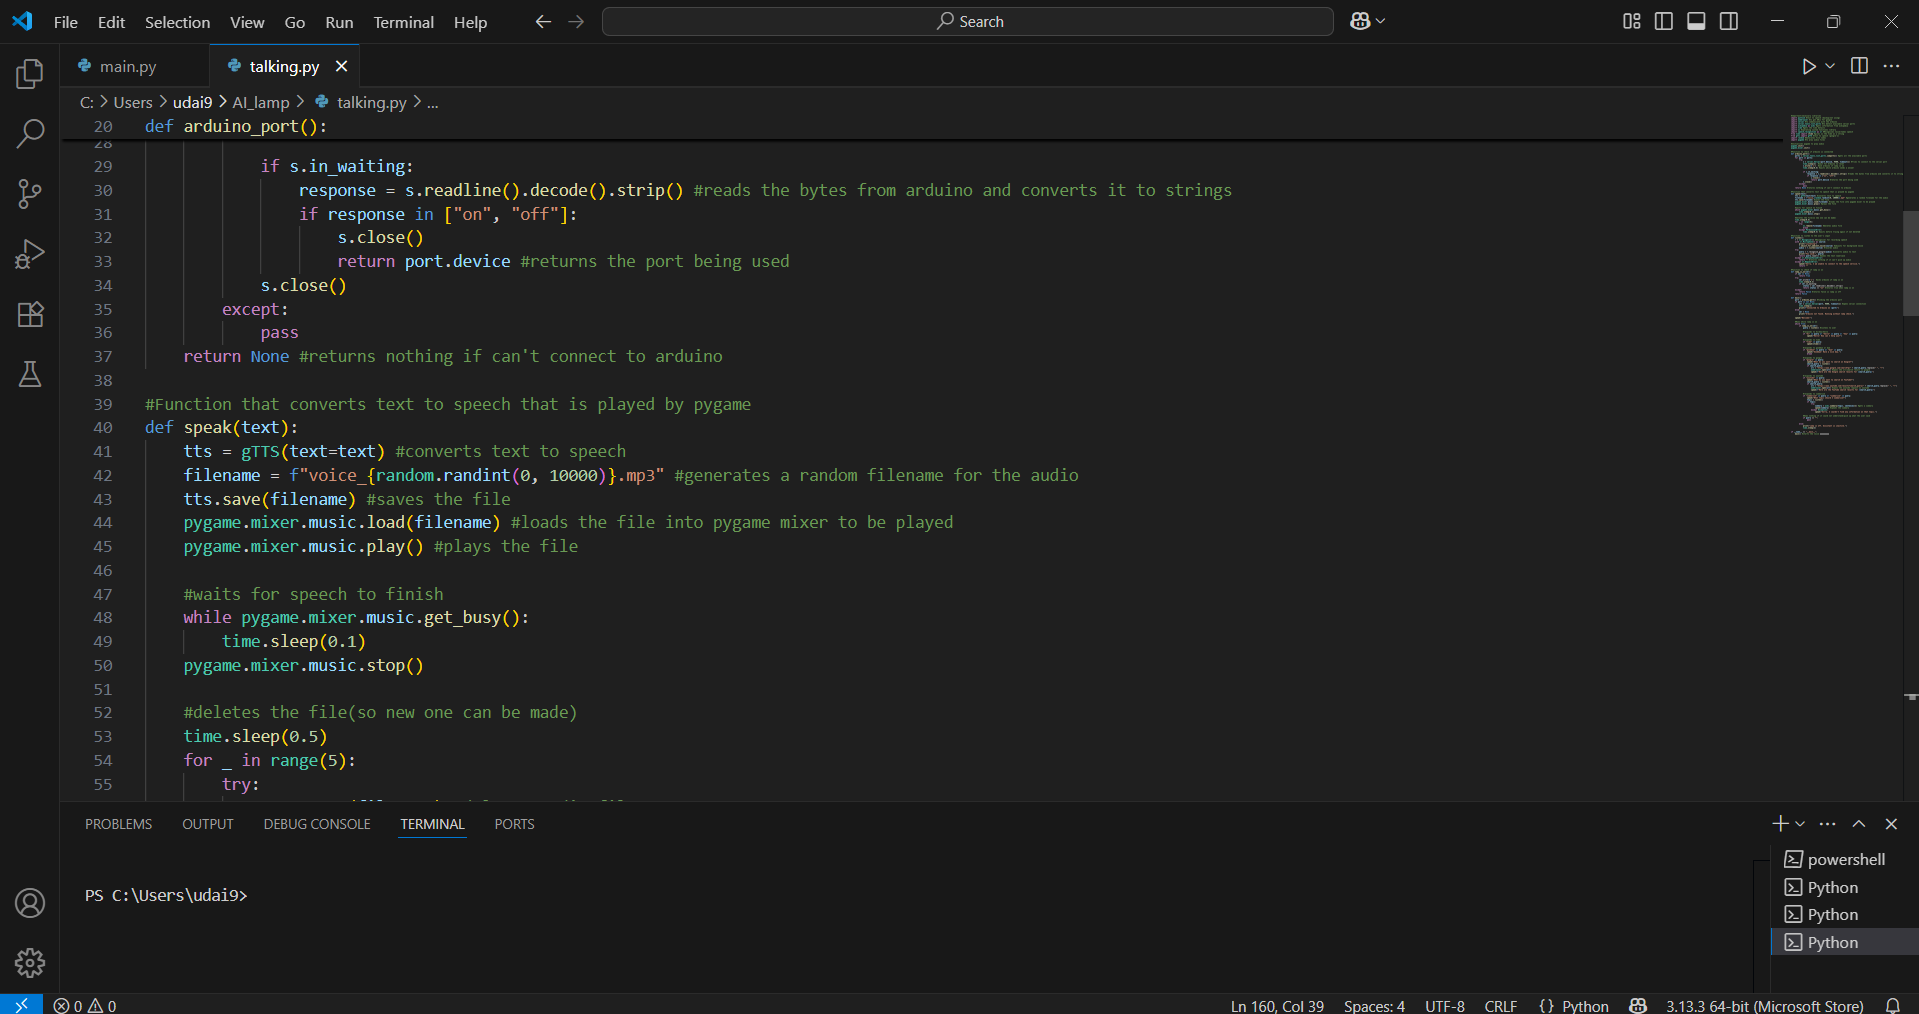1919x1014 pixels.
Task: Click the editor vertical scrollbar thumb
Action: pos(1910,263)
